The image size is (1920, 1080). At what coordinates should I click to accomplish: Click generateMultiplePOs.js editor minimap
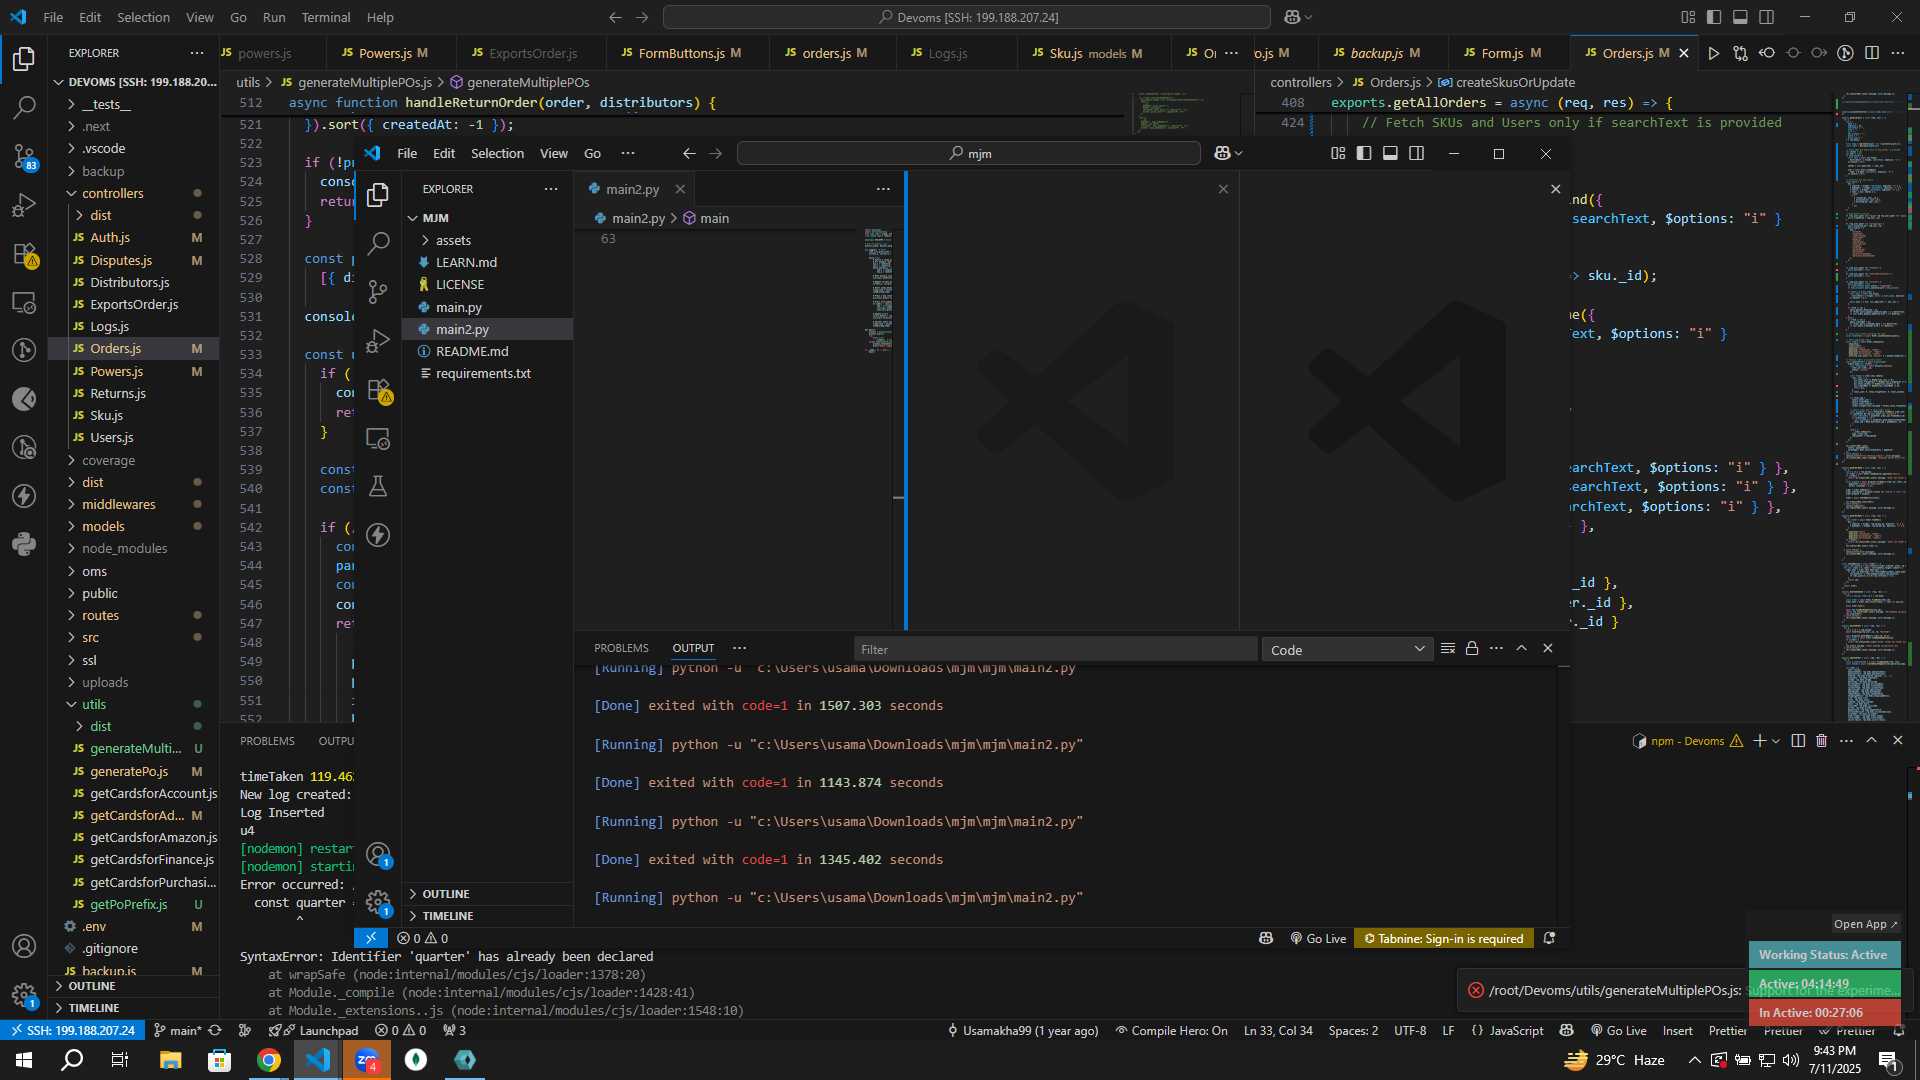pos(1188,112)
